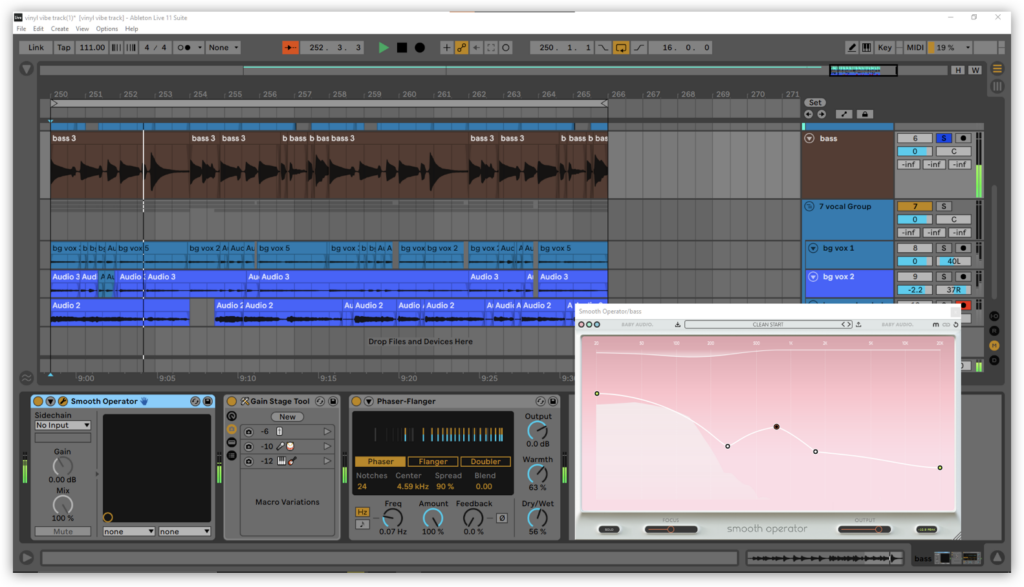Click the Phaser-Flanger Dry/Wet knob

coord(537,518)
